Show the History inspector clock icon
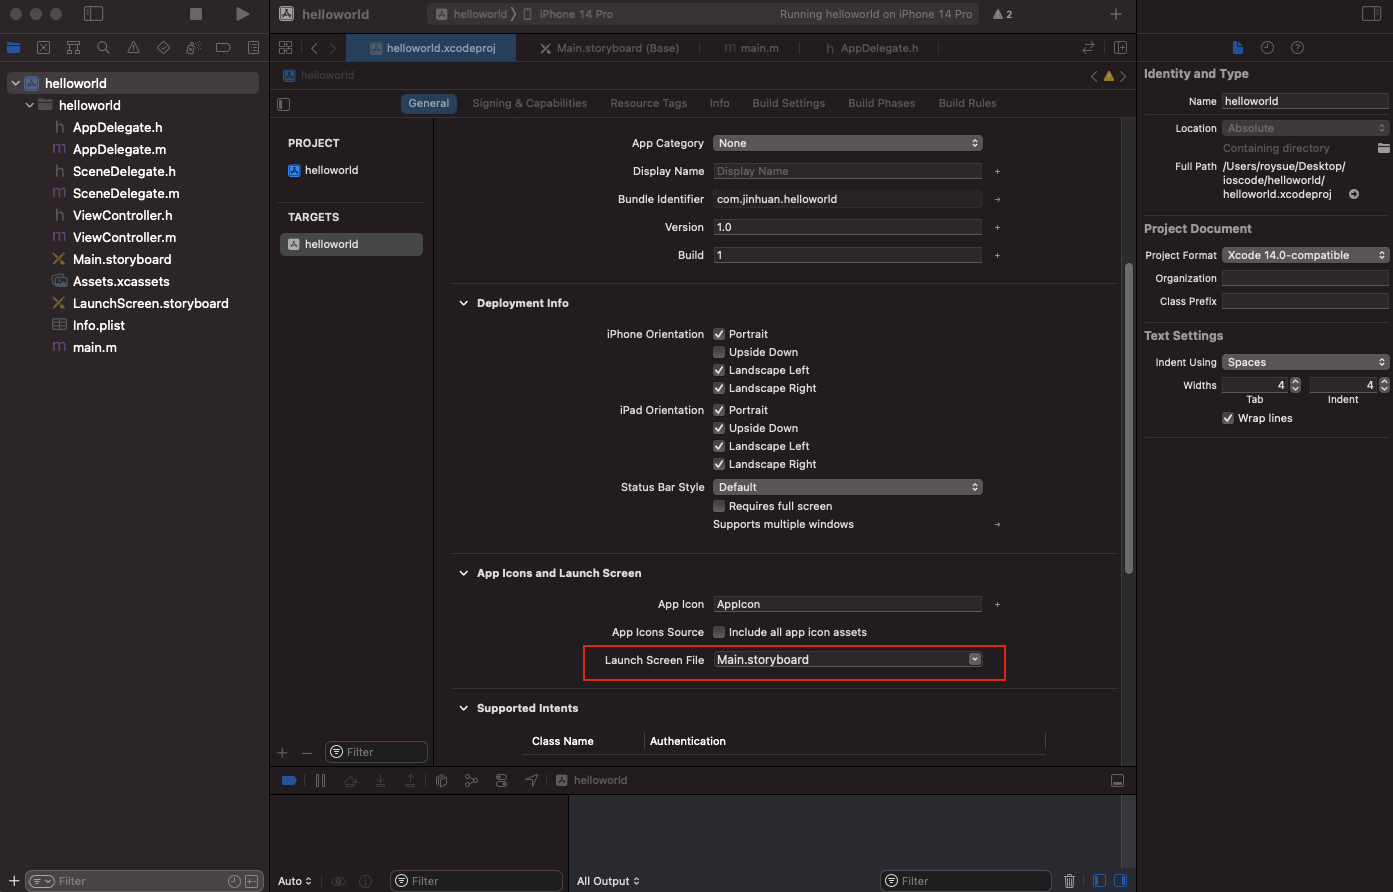Image resolution: width=1393 pixels, height=892 pixels. coord(1267,48)
